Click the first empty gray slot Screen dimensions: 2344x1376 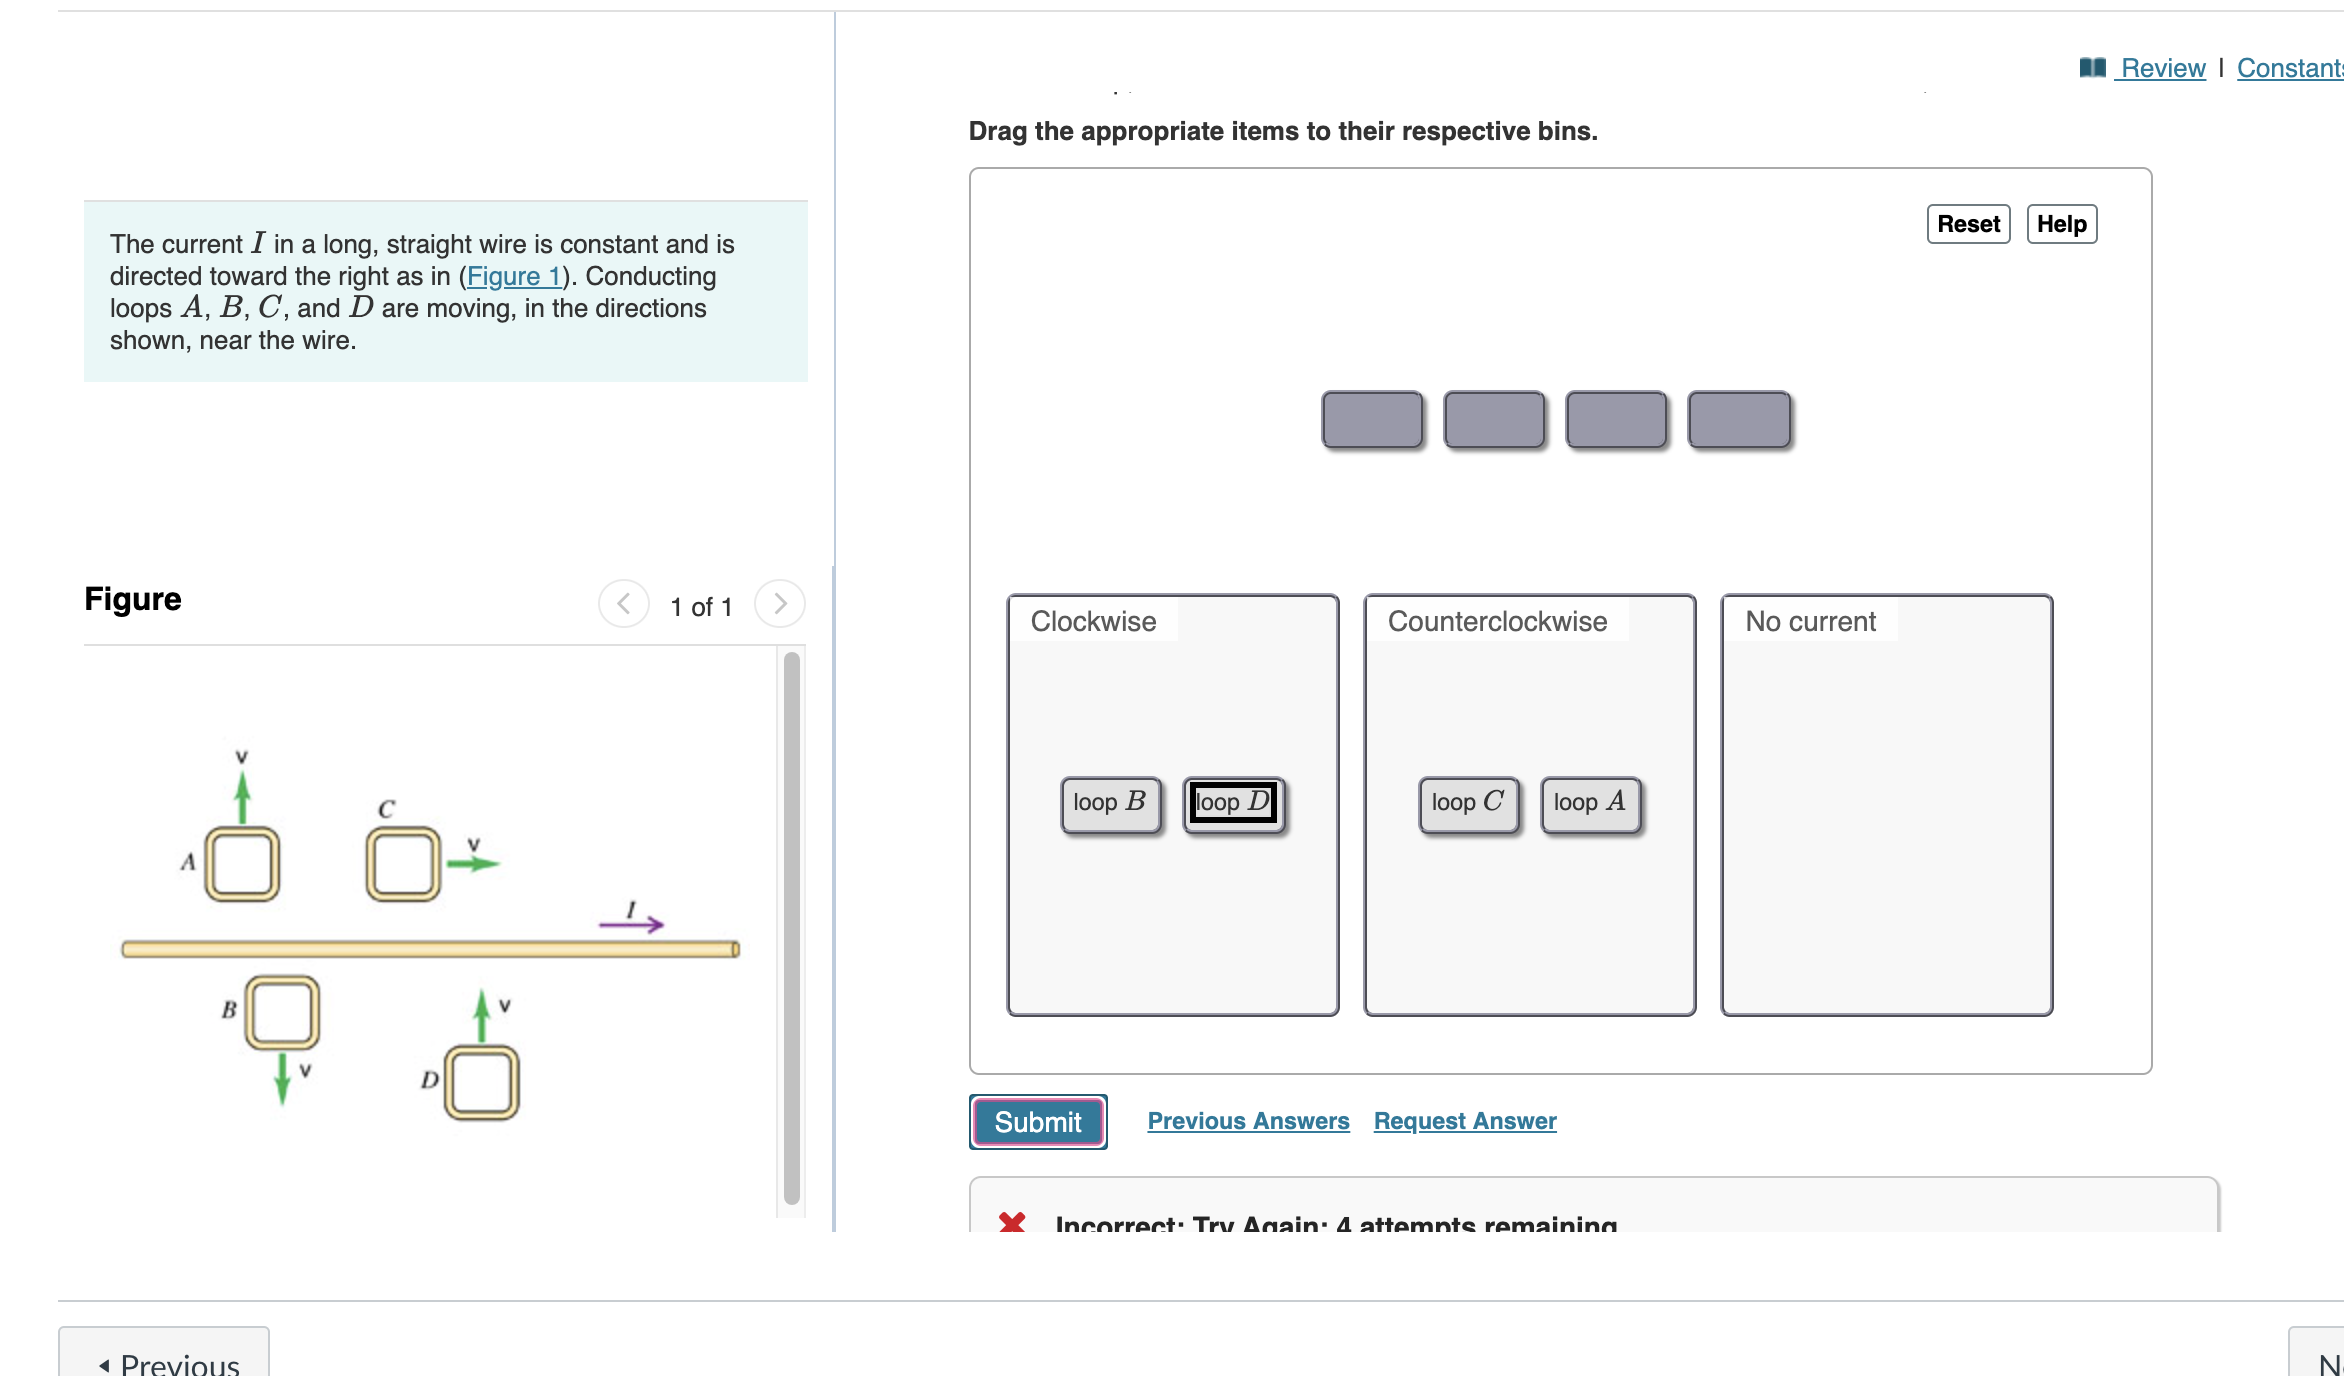pos(1372,419)
